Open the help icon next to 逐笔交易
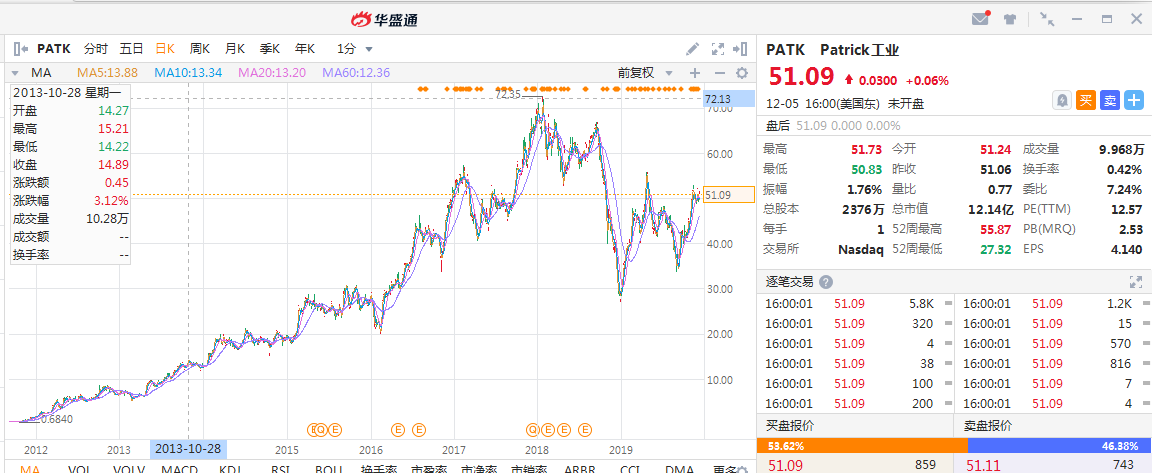This screenshot has width=1152, height=473. [x=826, y=282]
